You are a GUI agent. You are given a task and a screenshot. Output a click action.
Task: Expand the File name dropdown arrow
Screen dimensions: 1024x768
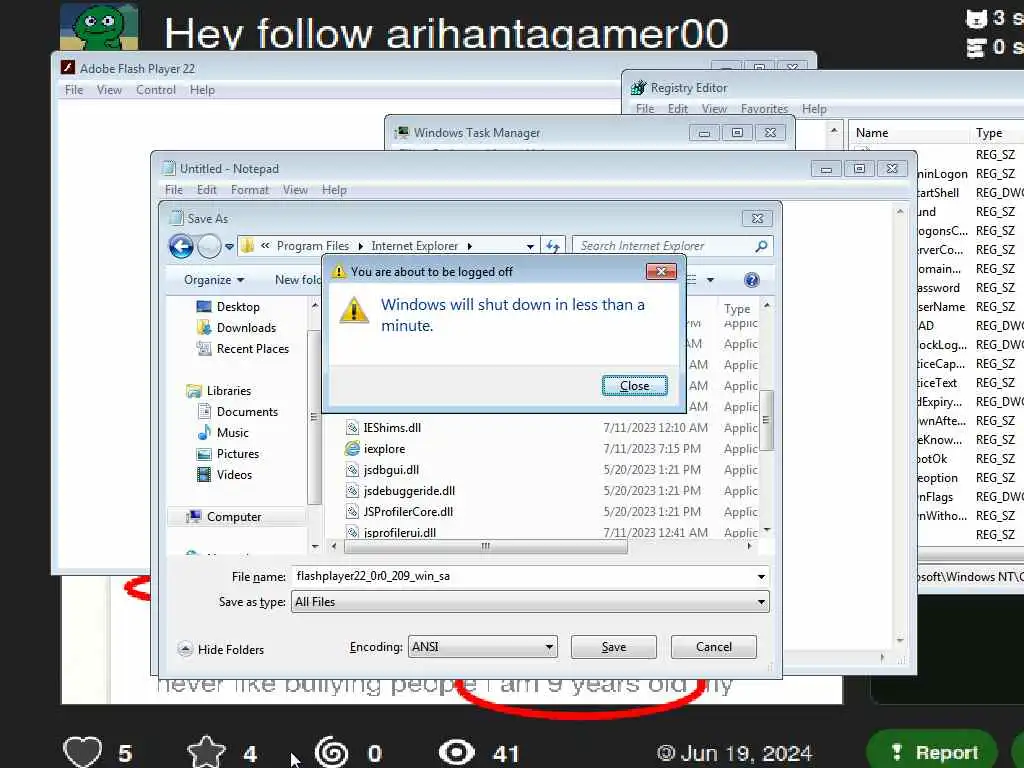click(761, 577)
